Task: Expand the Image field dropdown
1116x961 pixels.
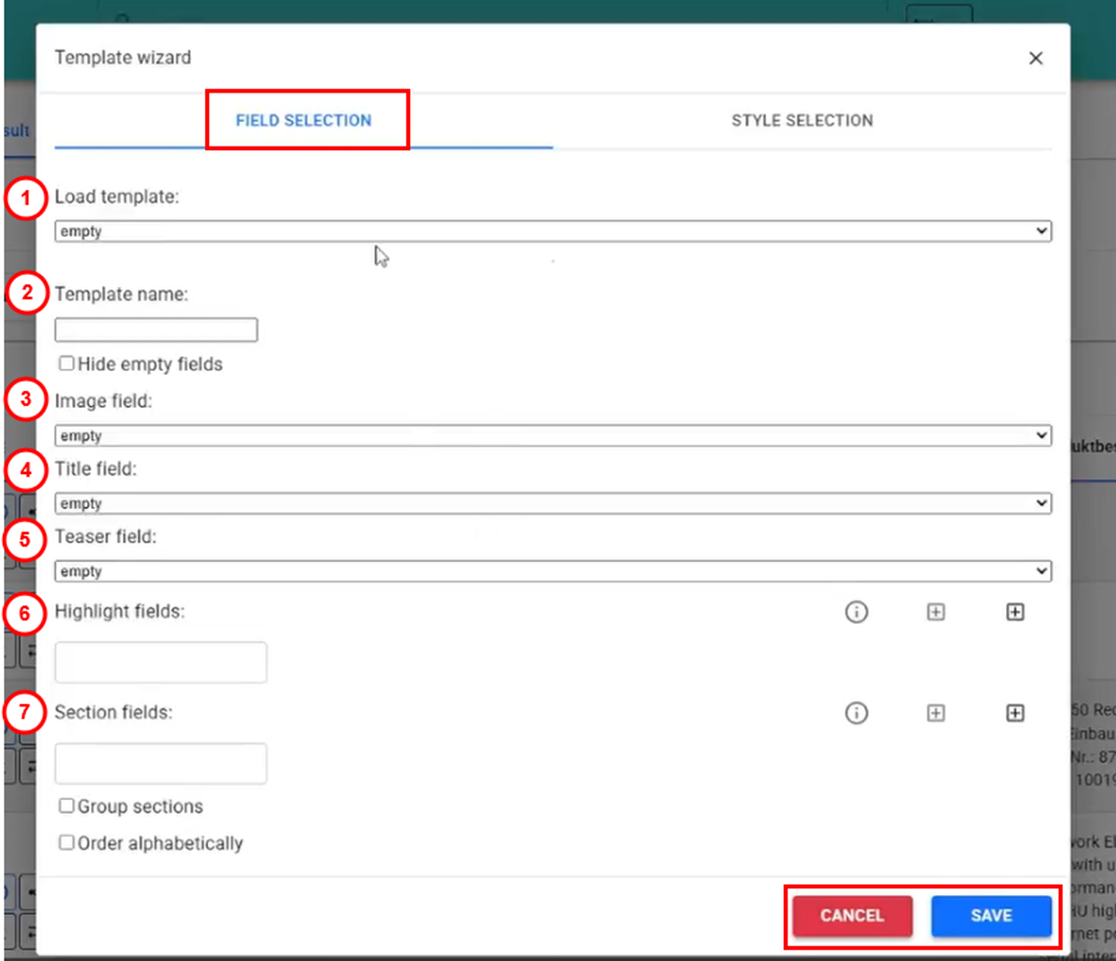Action: 552,436
